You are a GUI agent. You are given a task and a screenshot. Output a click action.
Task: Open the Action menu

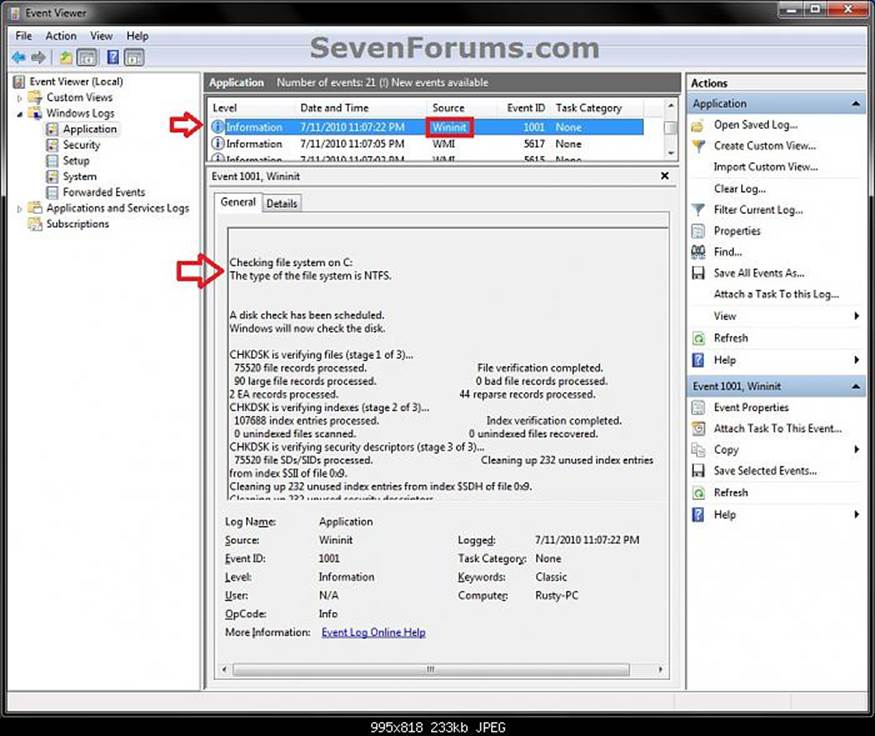tap(61, 36)
